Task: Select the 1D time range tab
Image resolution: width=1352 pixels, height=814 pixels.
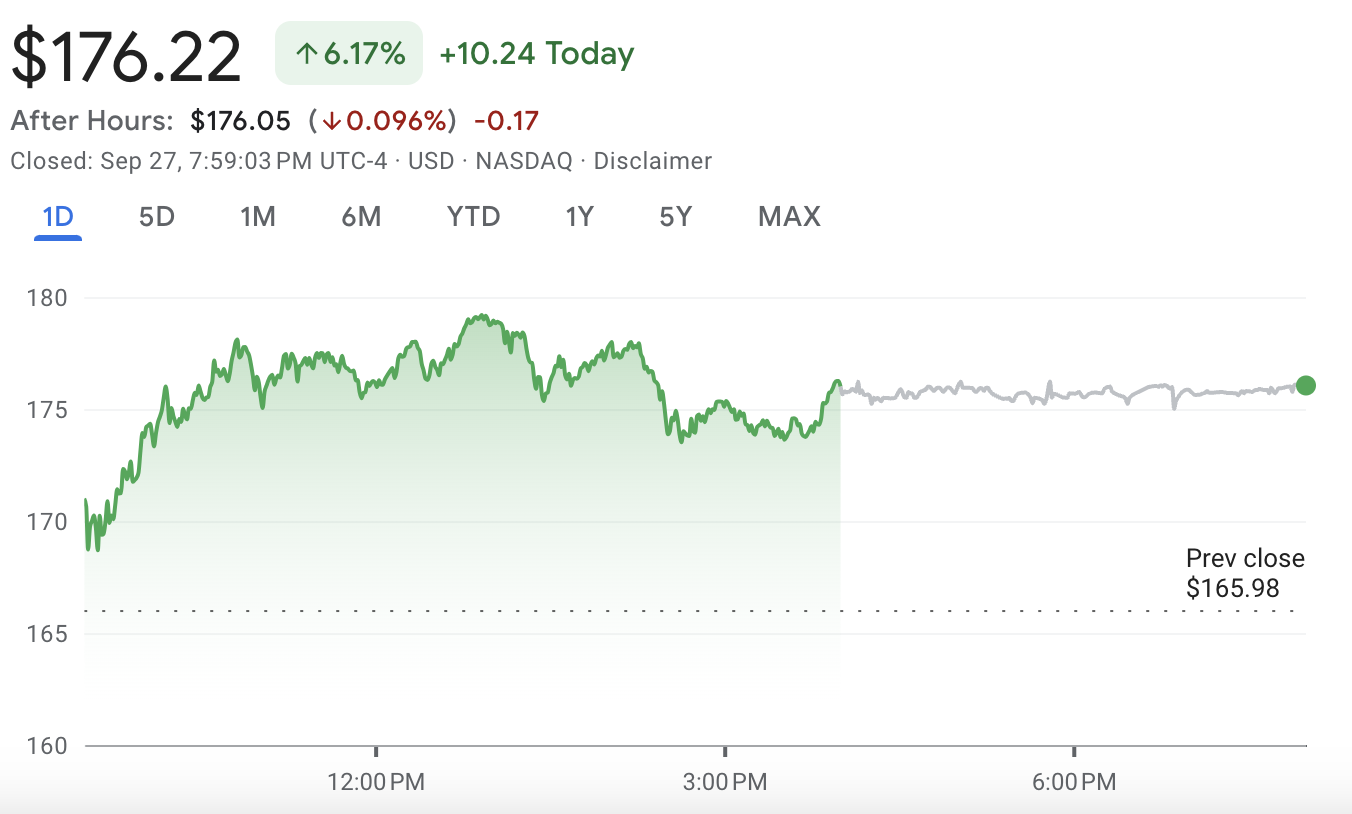Action: click(x=58, y=216)
